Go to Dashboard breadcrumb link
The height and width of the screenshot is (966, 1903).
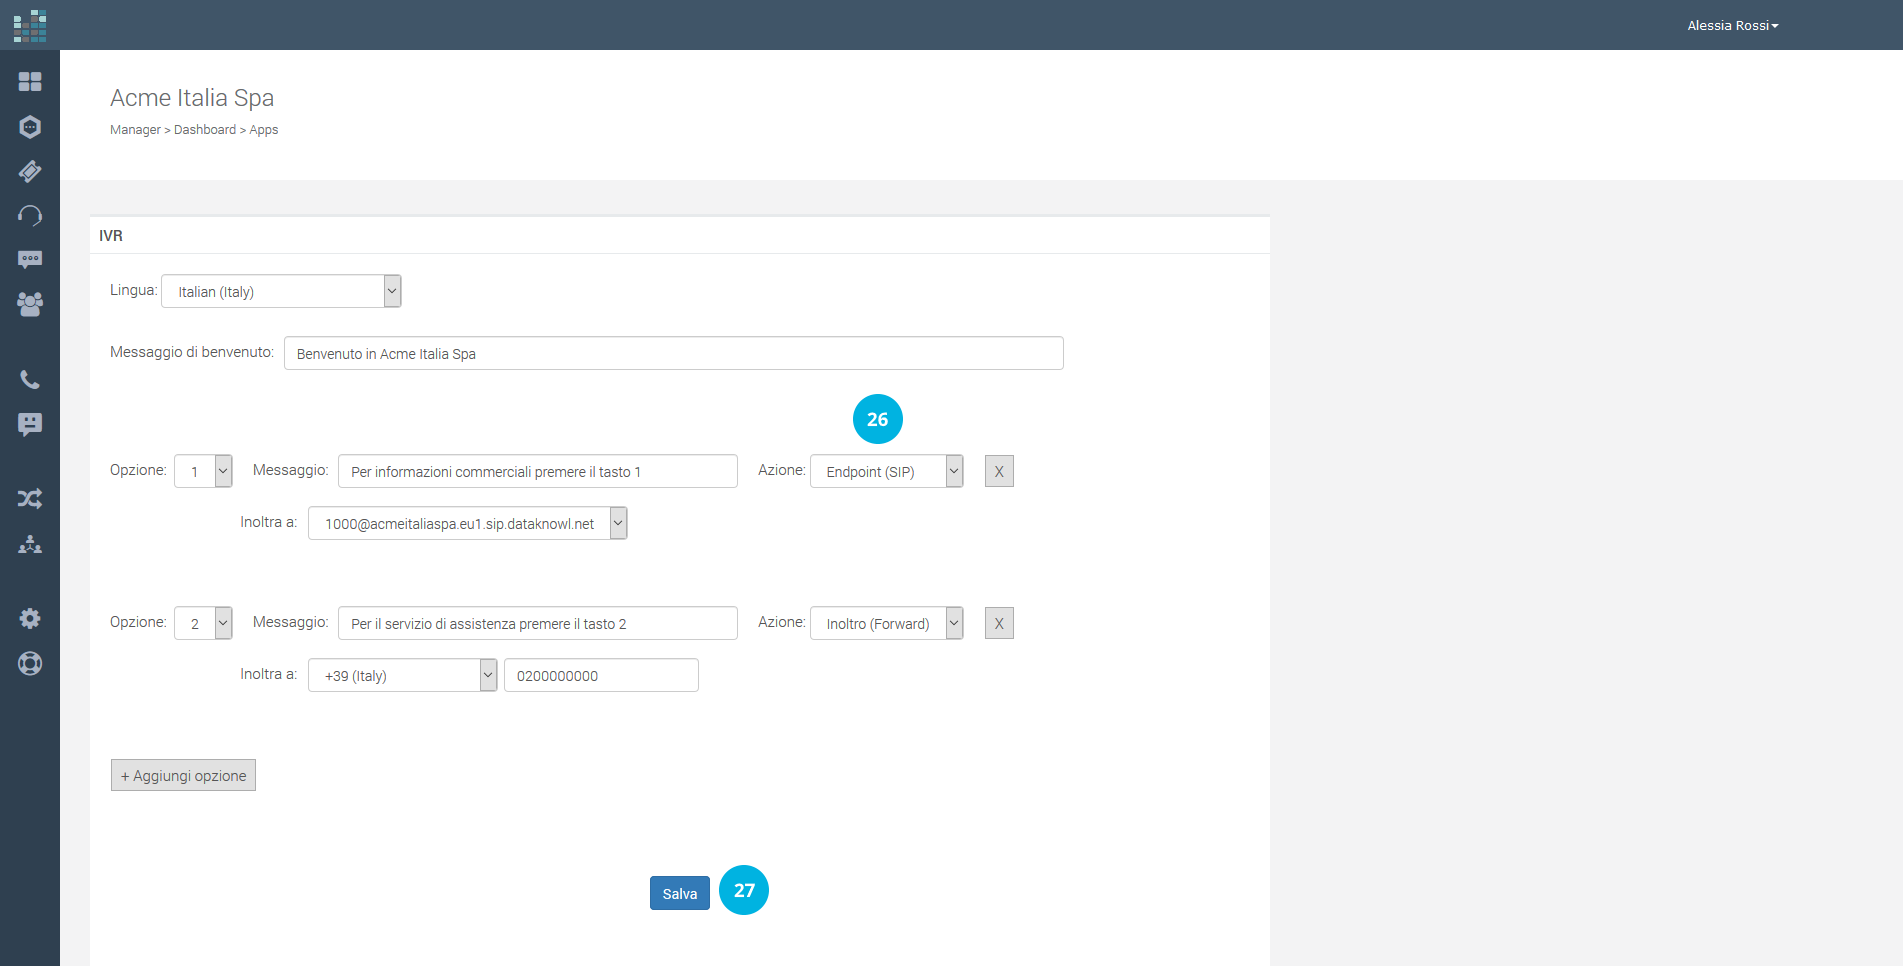click(205, 130)
